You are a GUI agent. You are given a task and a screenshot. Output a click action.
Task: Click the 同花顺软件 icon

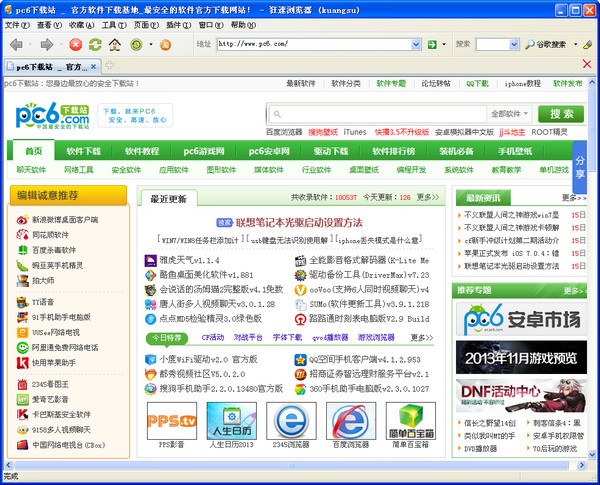tap(22, 235)
